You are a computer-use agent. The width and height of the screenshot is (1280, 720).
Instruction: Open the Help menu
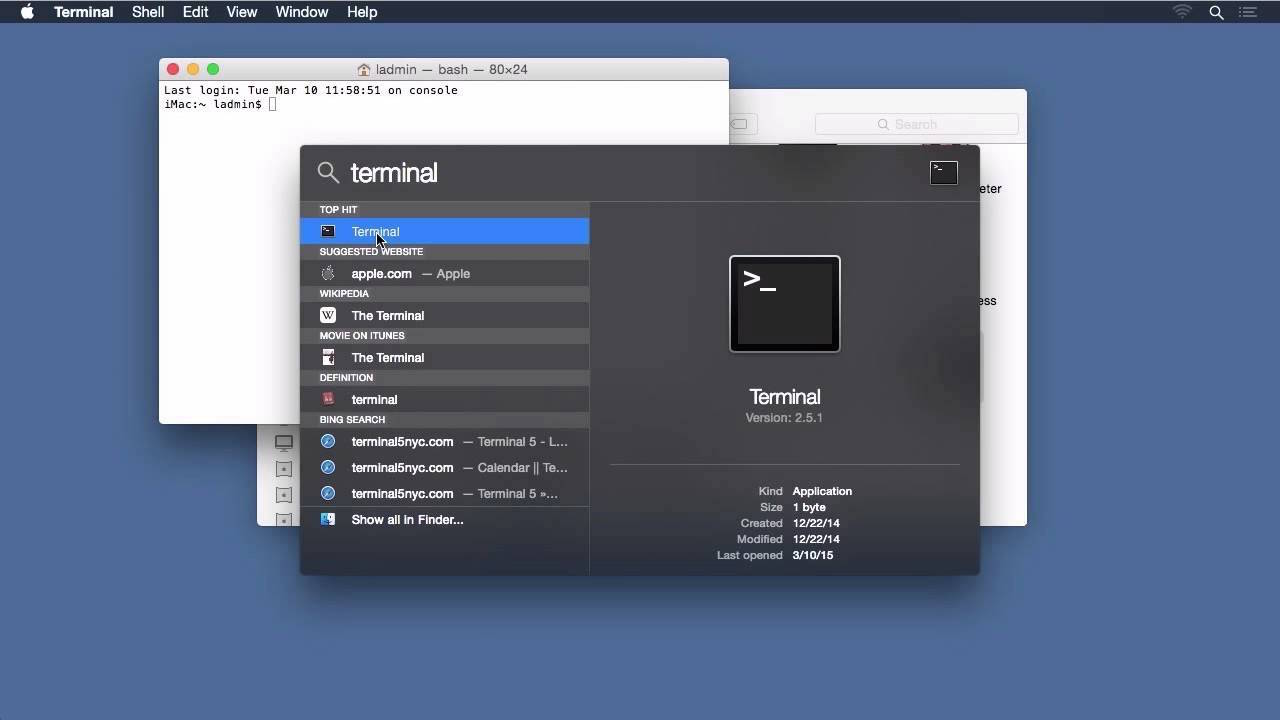(x=362, y=12)
